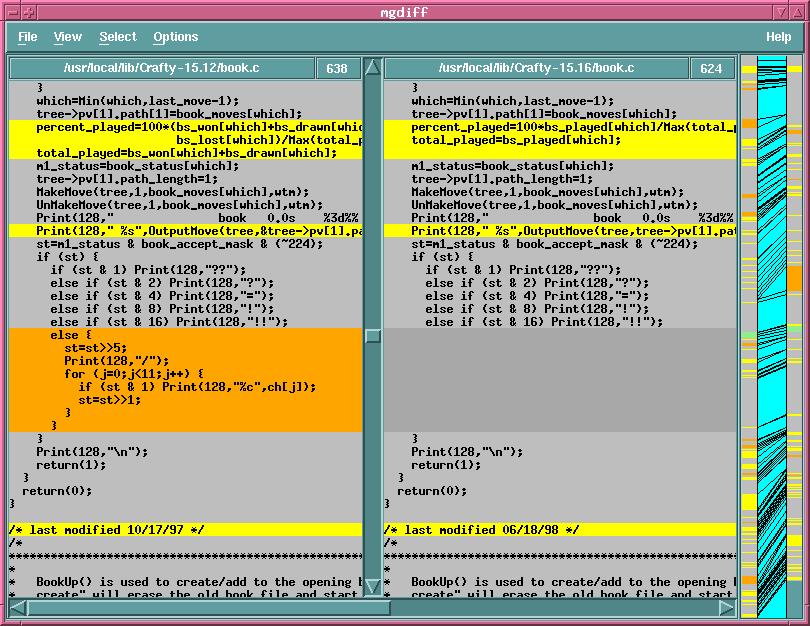
Task: Open the View menu
Action: pyautogui.click(x=68, y=37)
